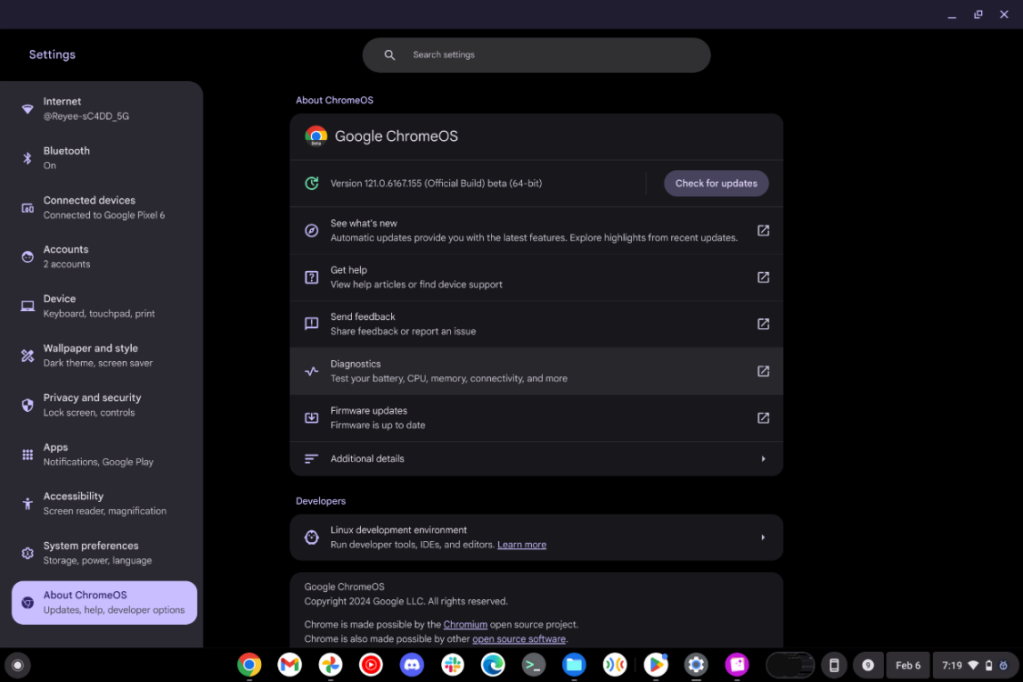Screen dimensions: 1023x682
Task: Click the Learn more link
Action: pos(521,545)
